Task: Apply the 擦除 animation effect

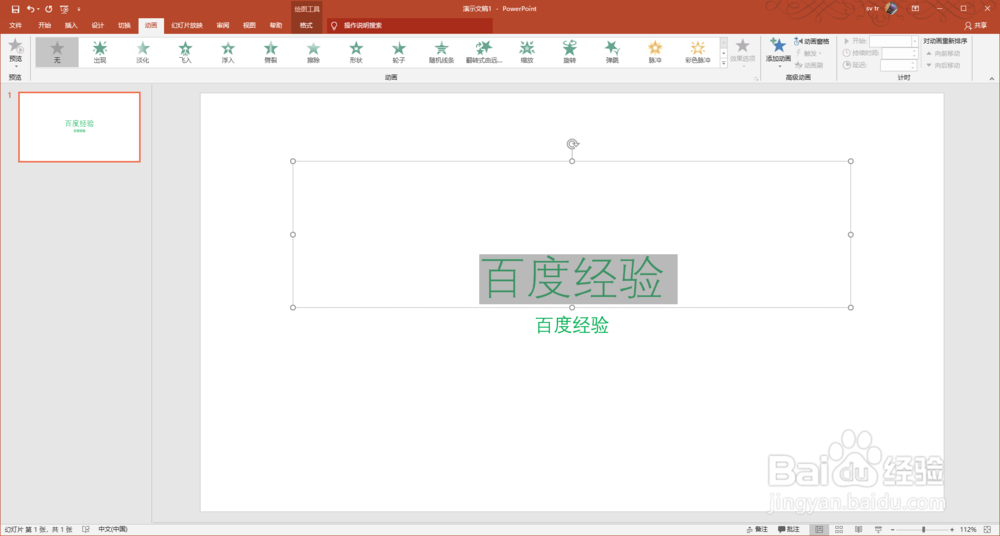Action: 313,52
